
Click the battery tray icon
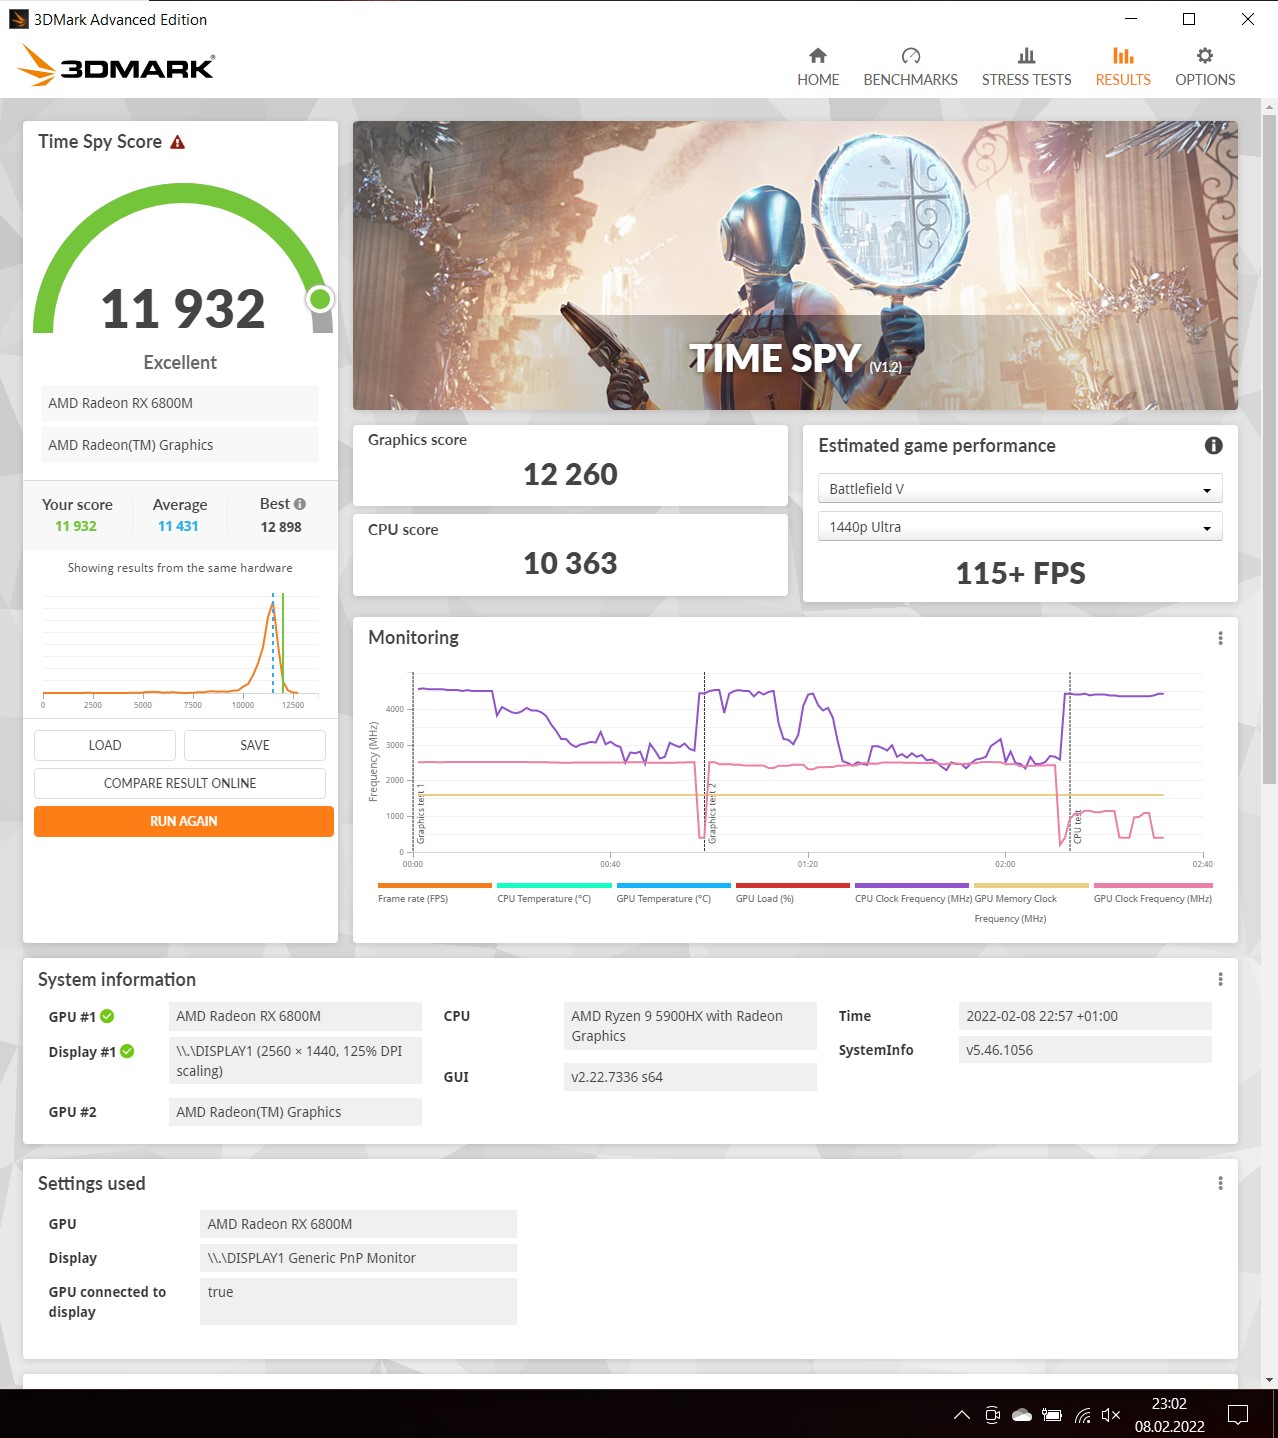coord(1052,1415)
